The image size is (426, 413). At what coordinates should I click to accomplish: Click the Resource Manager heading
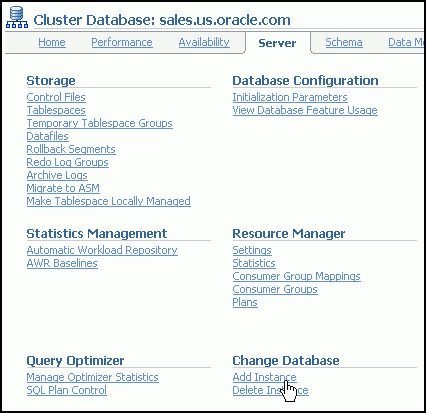[289, 234]
